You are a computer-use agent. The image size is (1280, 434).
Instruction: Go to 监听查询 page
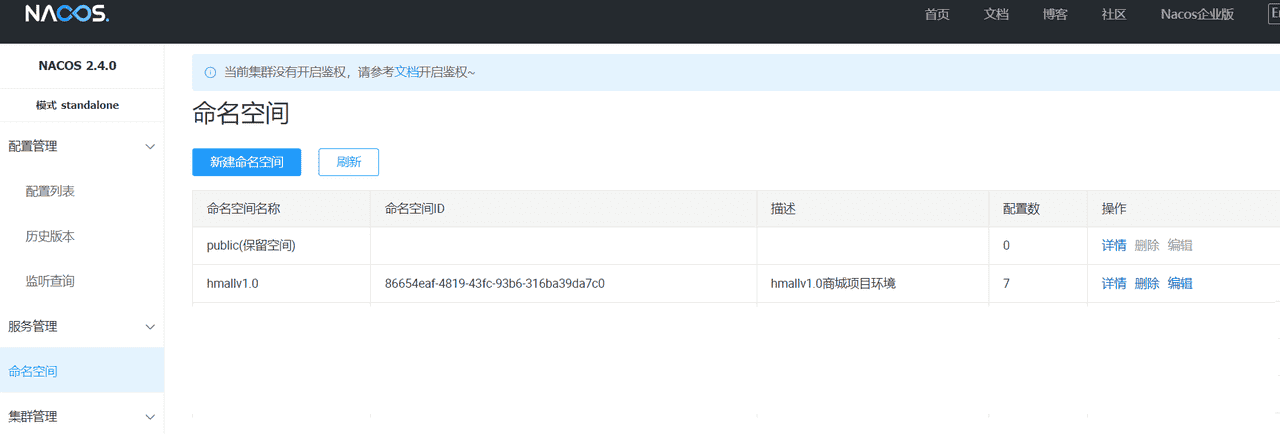pyautogui.click(x=50, y=281)
